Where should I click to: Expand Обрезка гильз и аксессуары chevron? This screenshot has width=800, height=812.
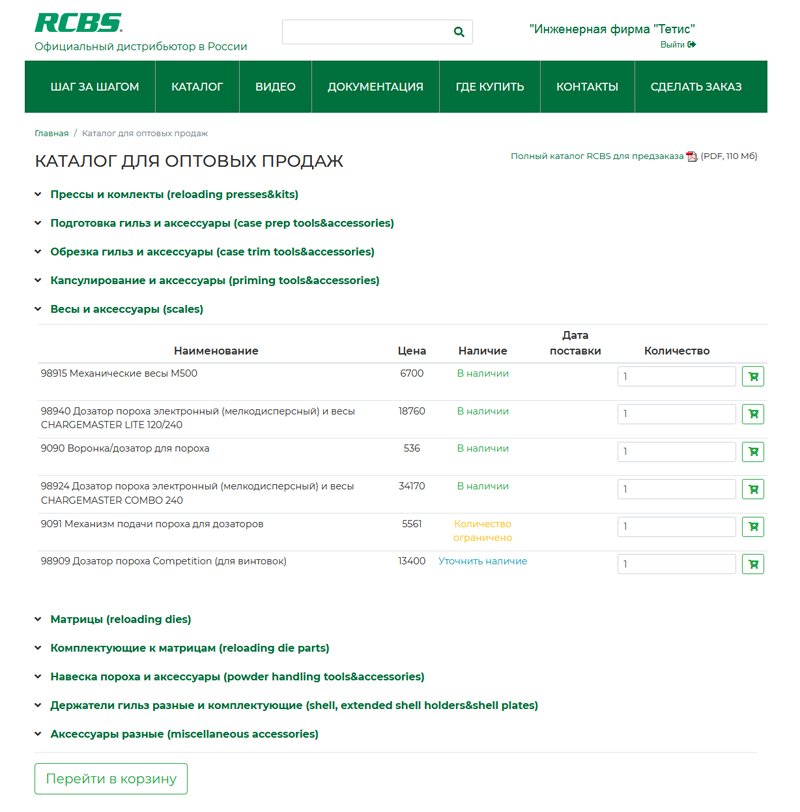pyautogui.click(x=38, y=252)
